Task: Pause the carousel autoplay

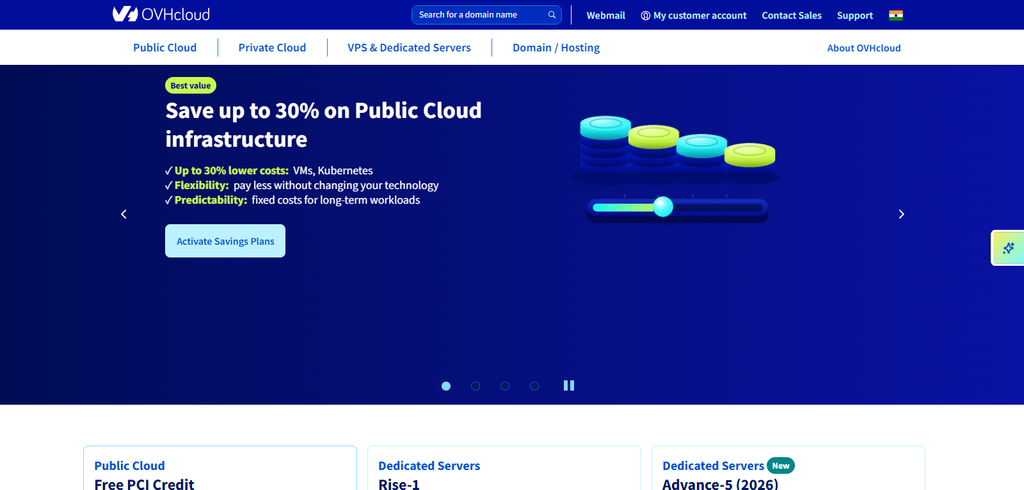Action: [569, 385]
